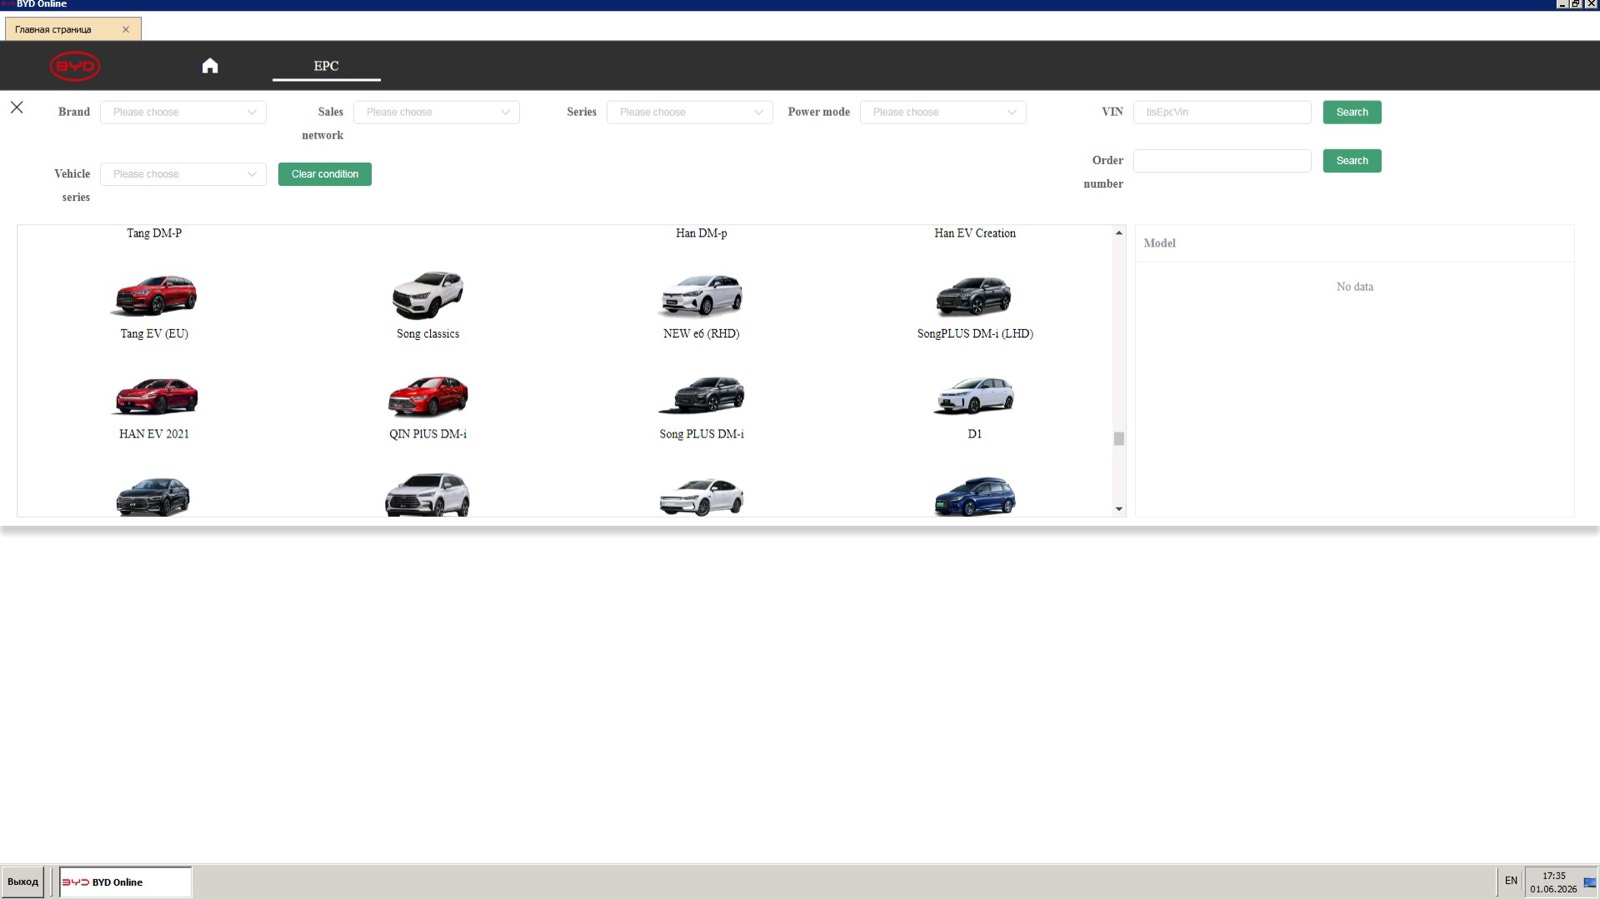
Task: Open the Series dropdown
Action: (x=689, y=112)
